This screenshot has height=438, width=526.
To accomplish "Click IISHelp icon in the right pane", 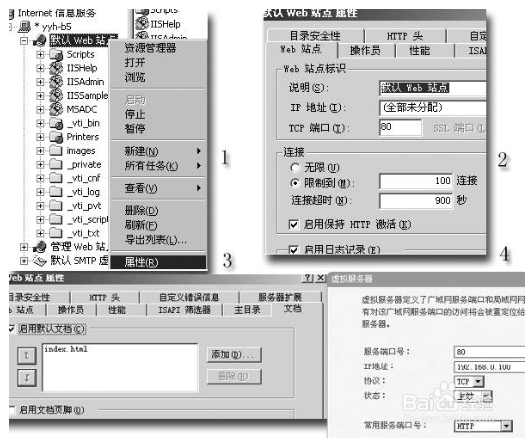I will coord(142,23).
